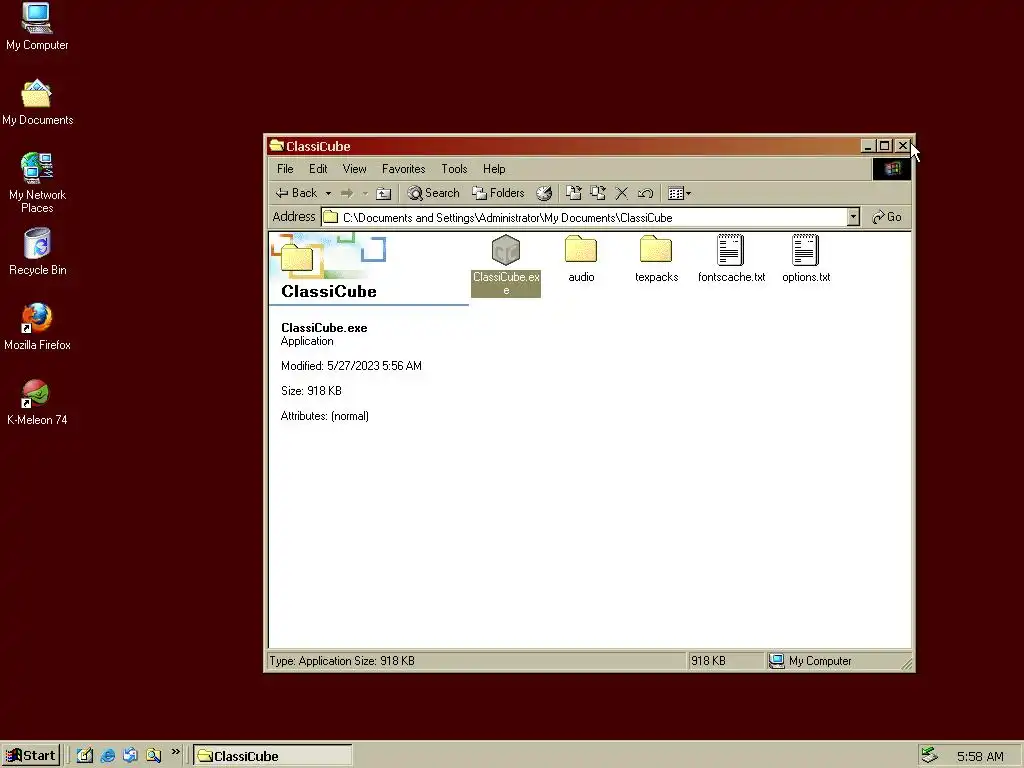Viewport: 1024px width, 768px height.
Task: Select the audio folder
Action: coord(581,259)
